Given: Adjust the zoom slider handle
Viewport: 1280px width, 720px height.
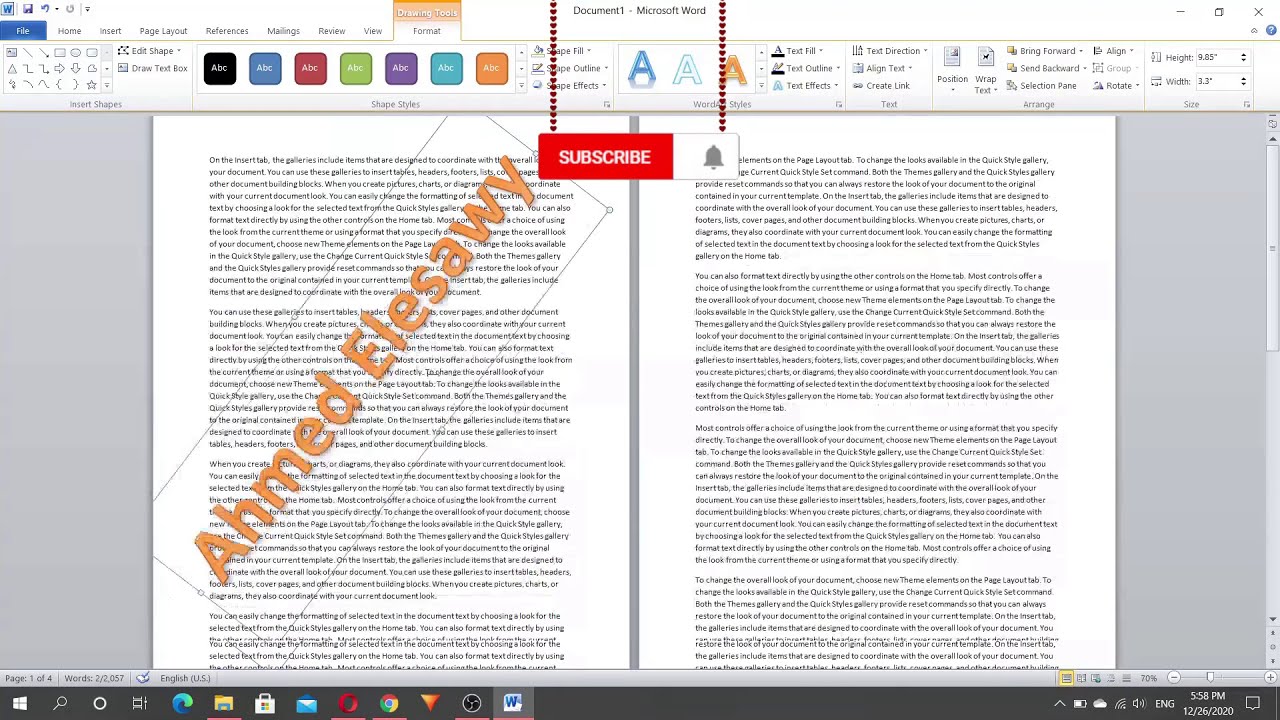Looking at the screenshot, I should [x=1211, y=678].
